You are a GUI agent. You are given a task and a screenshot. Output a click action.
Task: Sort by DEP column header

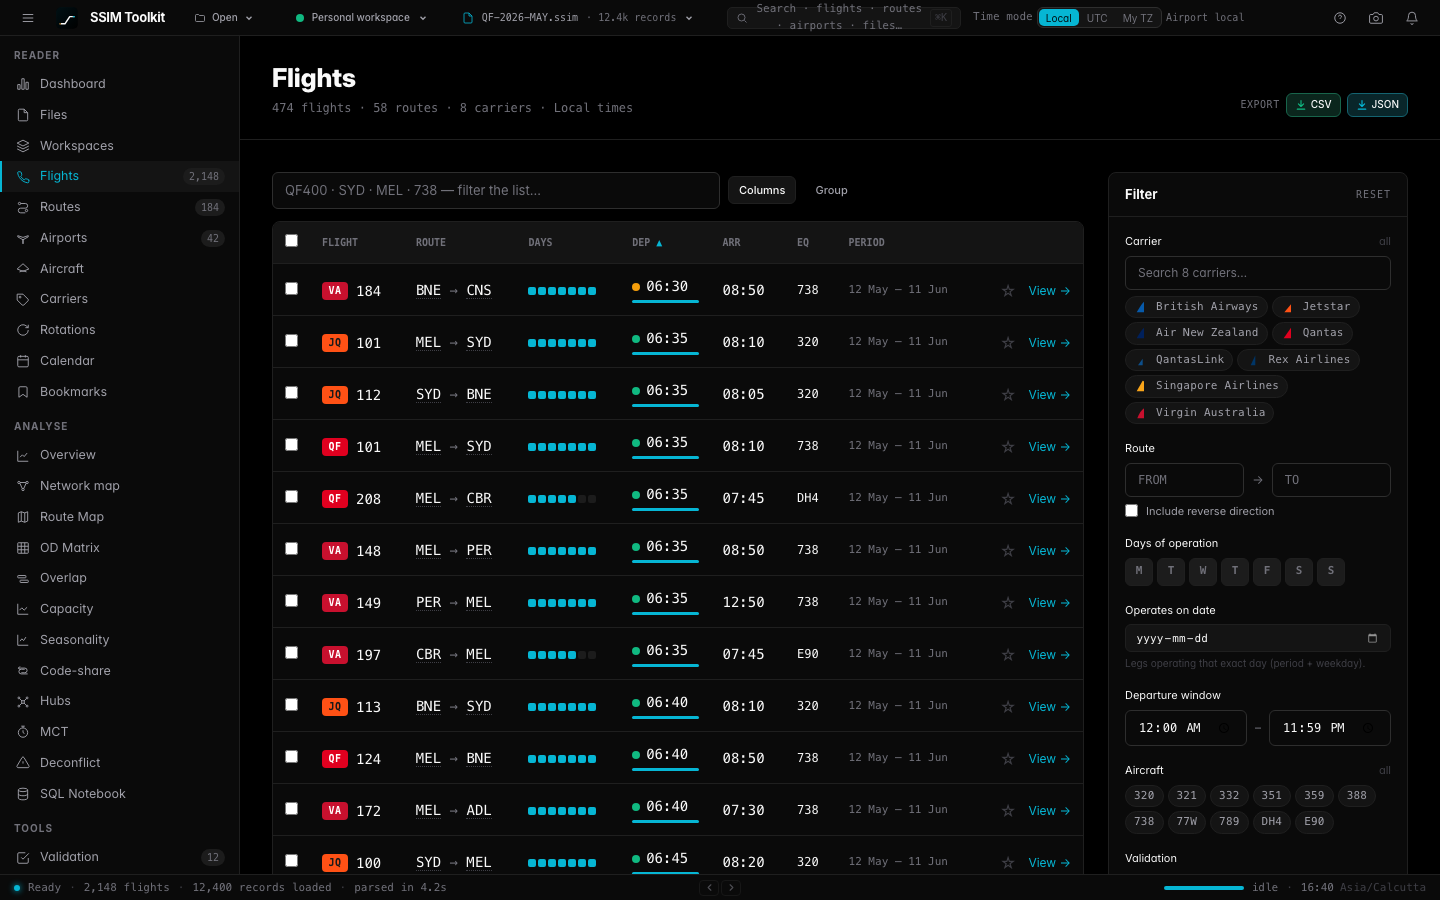coord(647,243)
